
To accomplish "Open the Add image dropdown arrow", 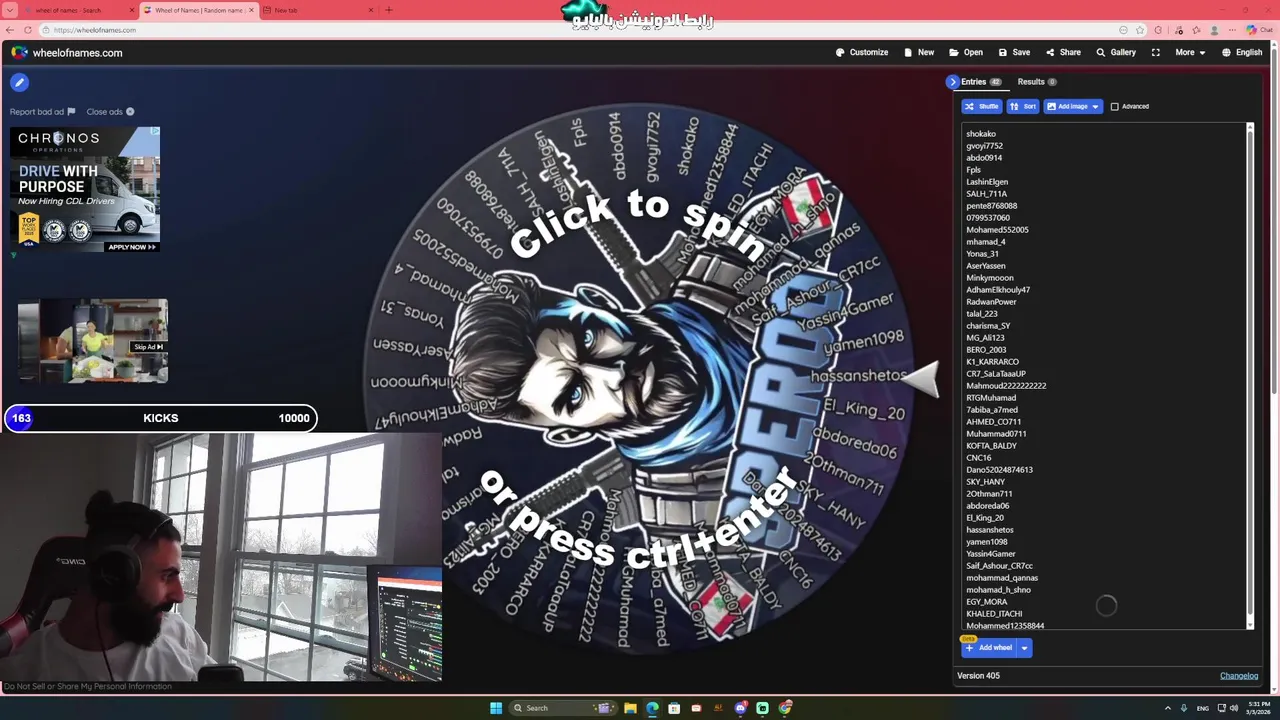I will pos(1096,106).
